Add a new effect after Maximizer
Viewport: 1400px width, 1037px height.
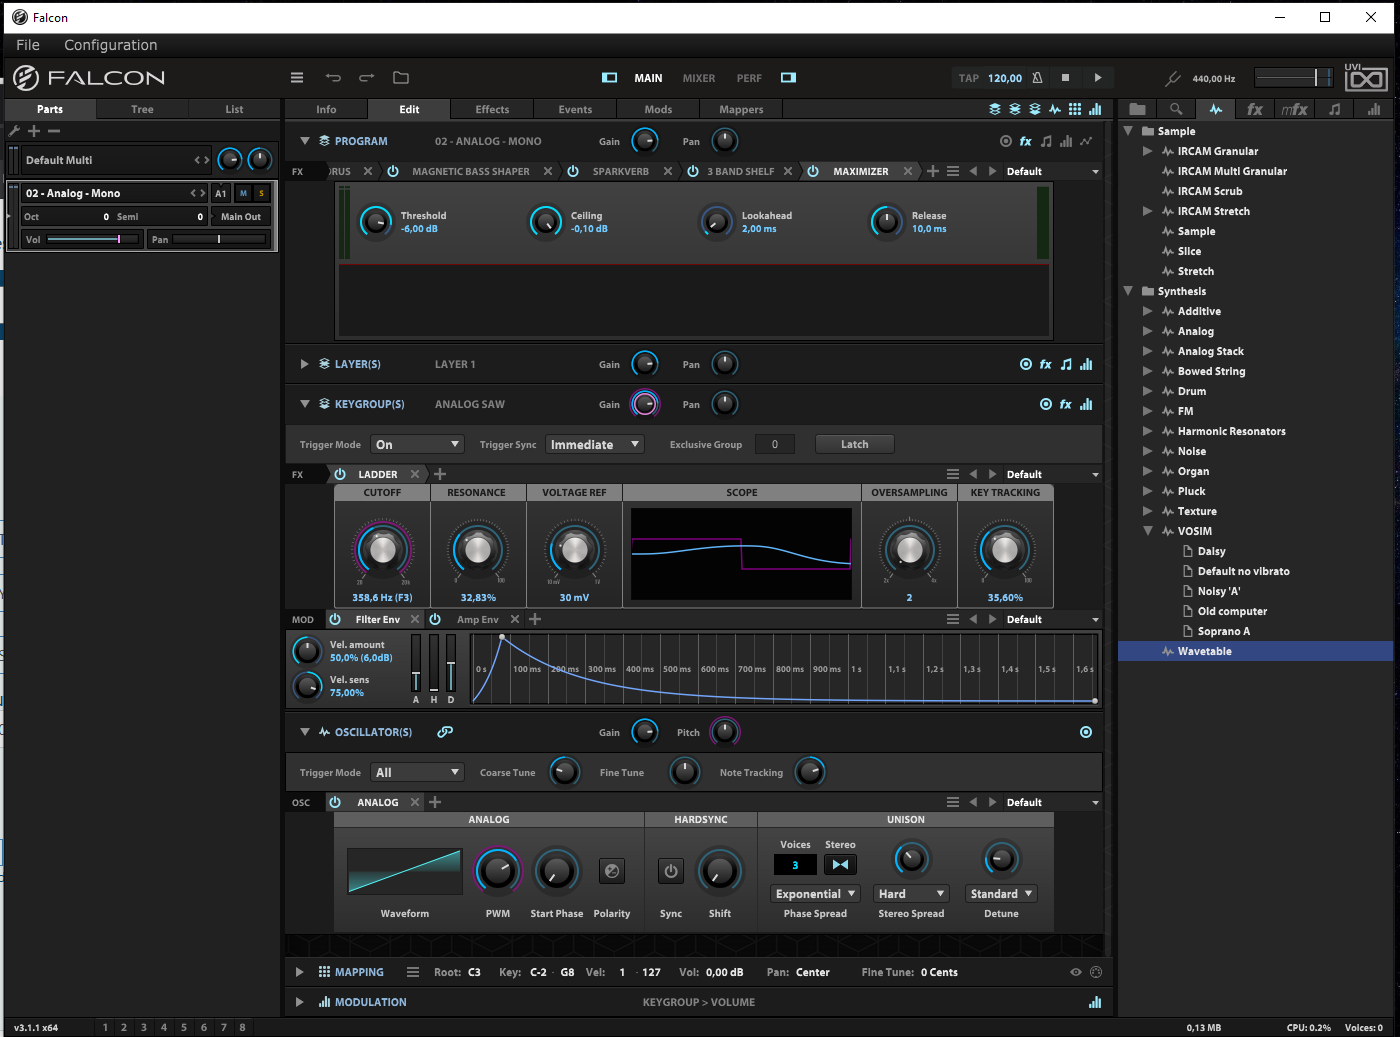[x=933, y=171]
